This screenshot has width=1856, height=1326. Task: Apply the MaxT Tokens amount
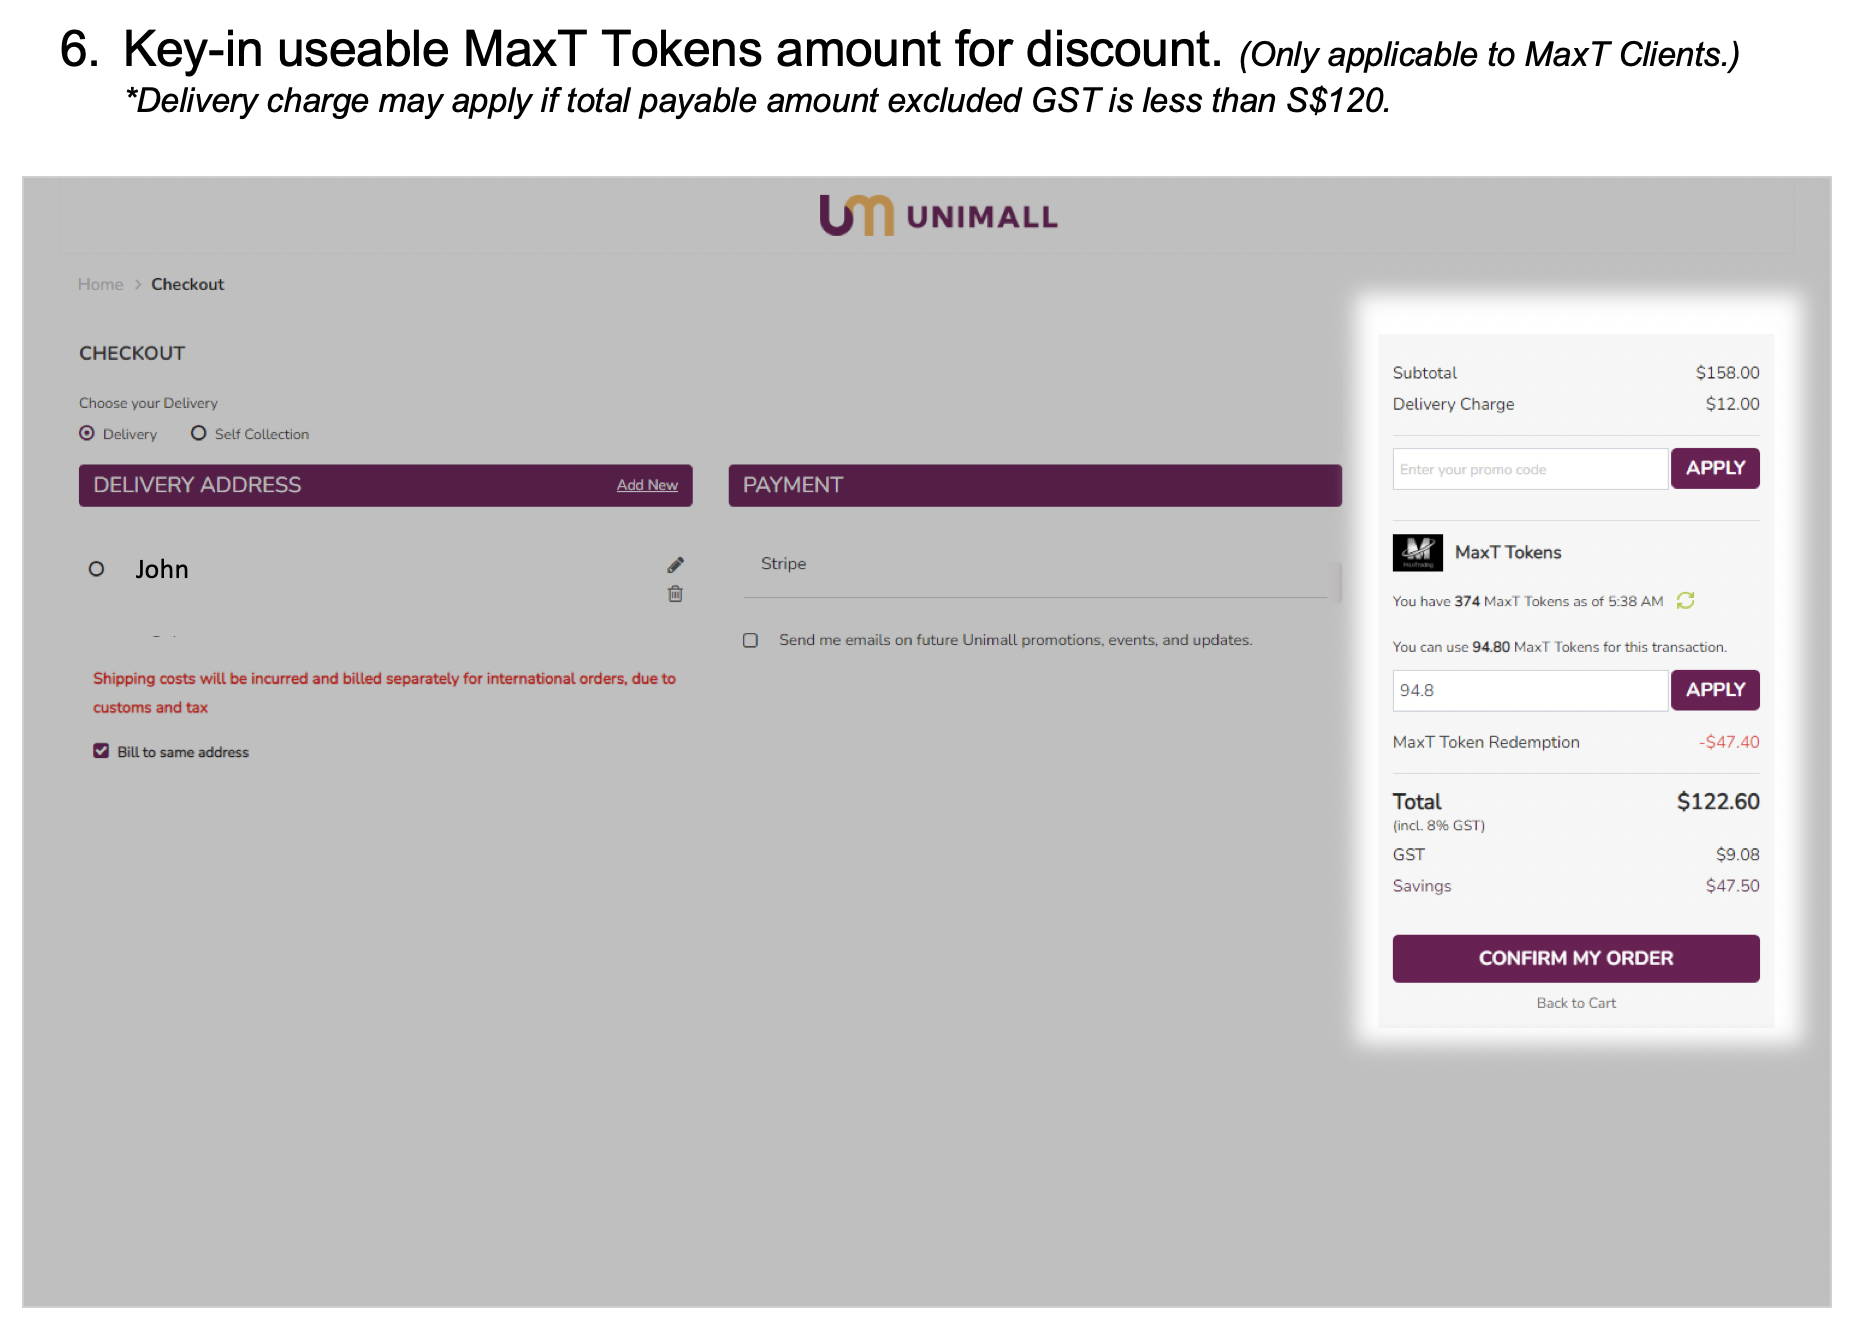tap(1715, 690)
